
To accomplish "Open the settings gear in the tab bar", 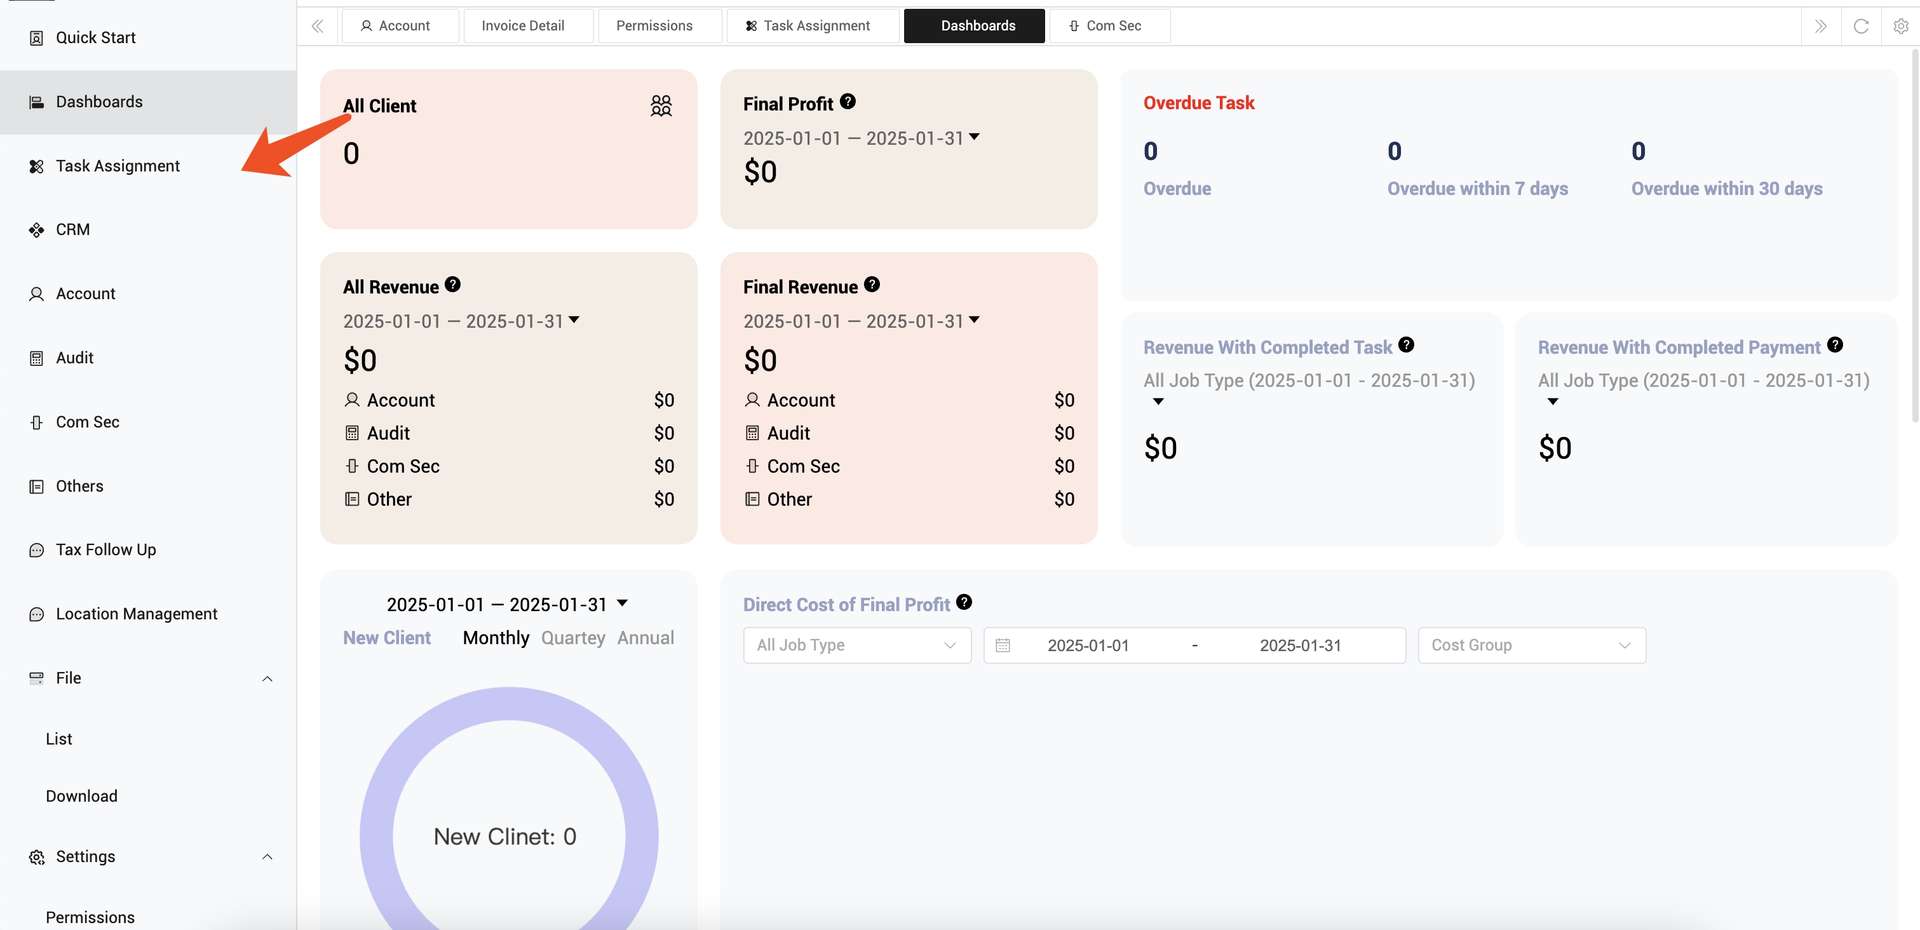I will click(1901, 26).
